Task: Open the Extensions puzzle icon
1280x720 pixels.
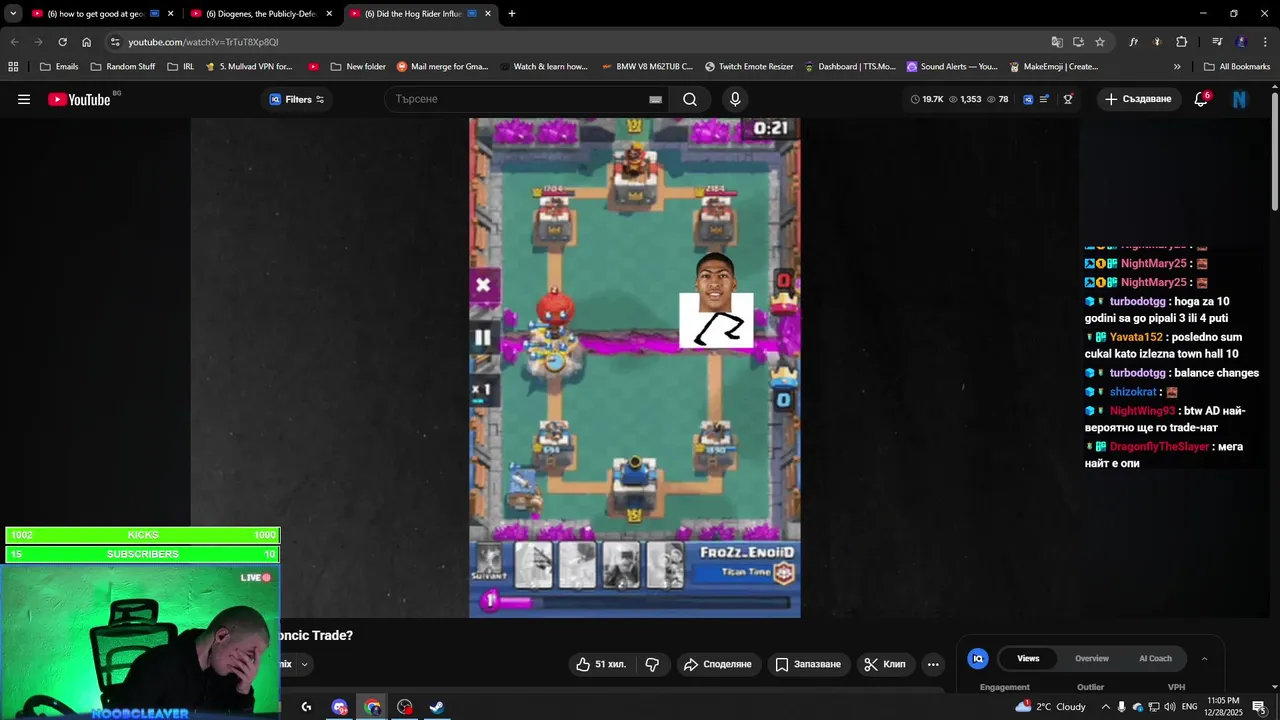Action: click(x=1181, y=42)
